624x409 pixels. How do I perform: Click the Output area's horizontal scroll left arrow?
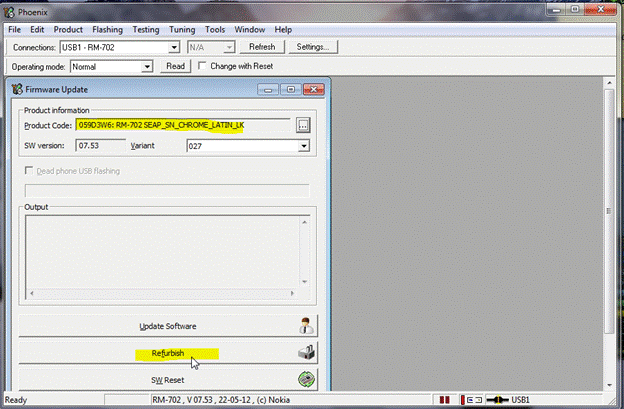(32, 293)
